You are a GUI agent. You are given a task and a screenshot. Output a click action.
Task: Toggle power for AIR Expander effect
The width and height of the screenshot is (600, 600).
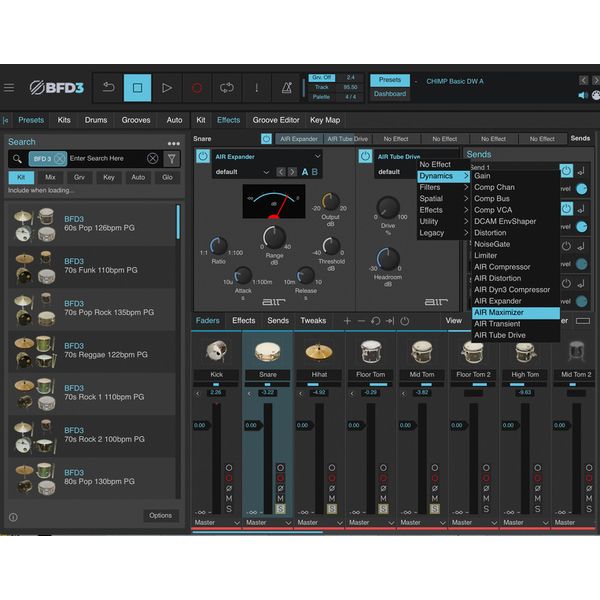(x=203, y=156)
